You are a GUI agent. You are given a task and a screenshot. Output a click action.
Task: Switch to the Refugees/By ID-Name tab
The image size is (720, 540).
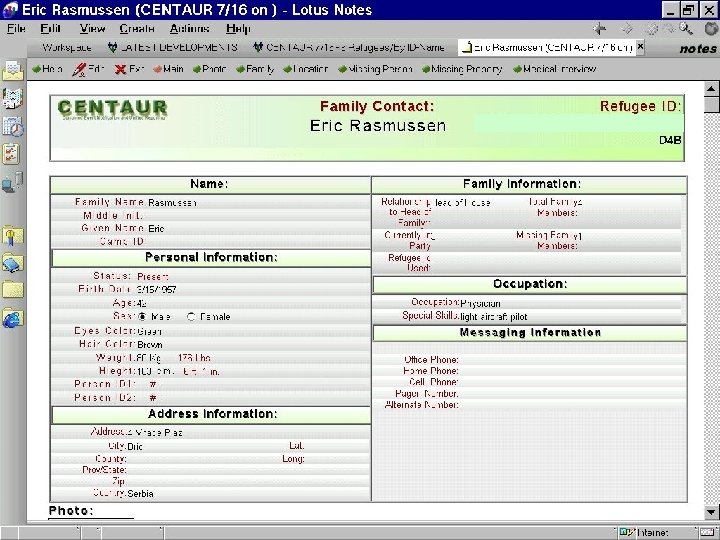tap(349, 47)
